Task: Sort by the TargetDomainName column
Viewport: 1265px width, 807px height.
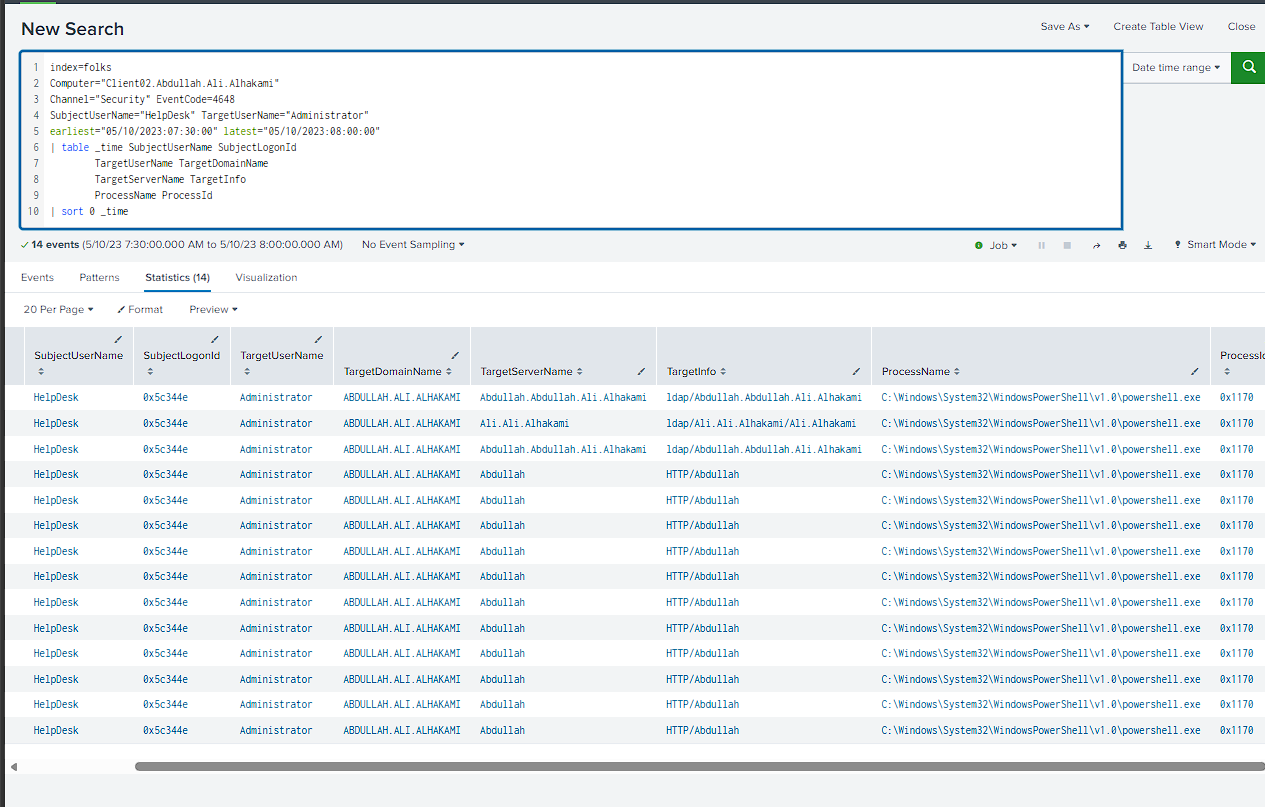Action: [397, 371]
